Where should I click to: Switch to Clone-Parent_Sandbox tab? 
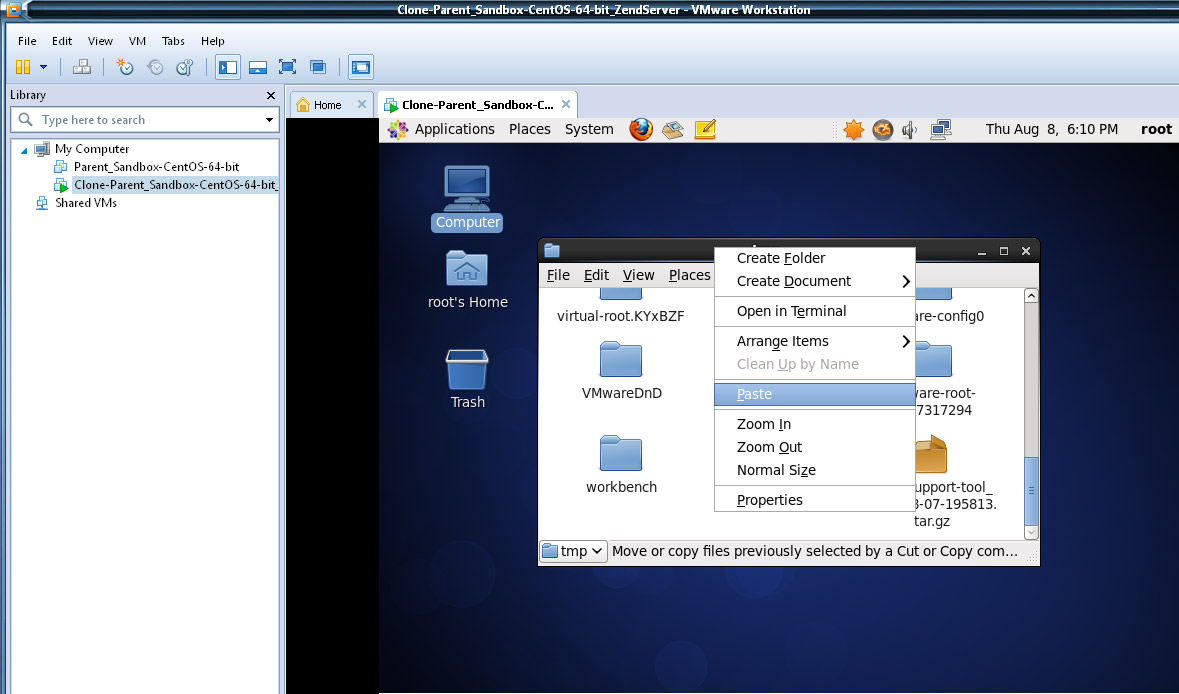coord(477,105)
